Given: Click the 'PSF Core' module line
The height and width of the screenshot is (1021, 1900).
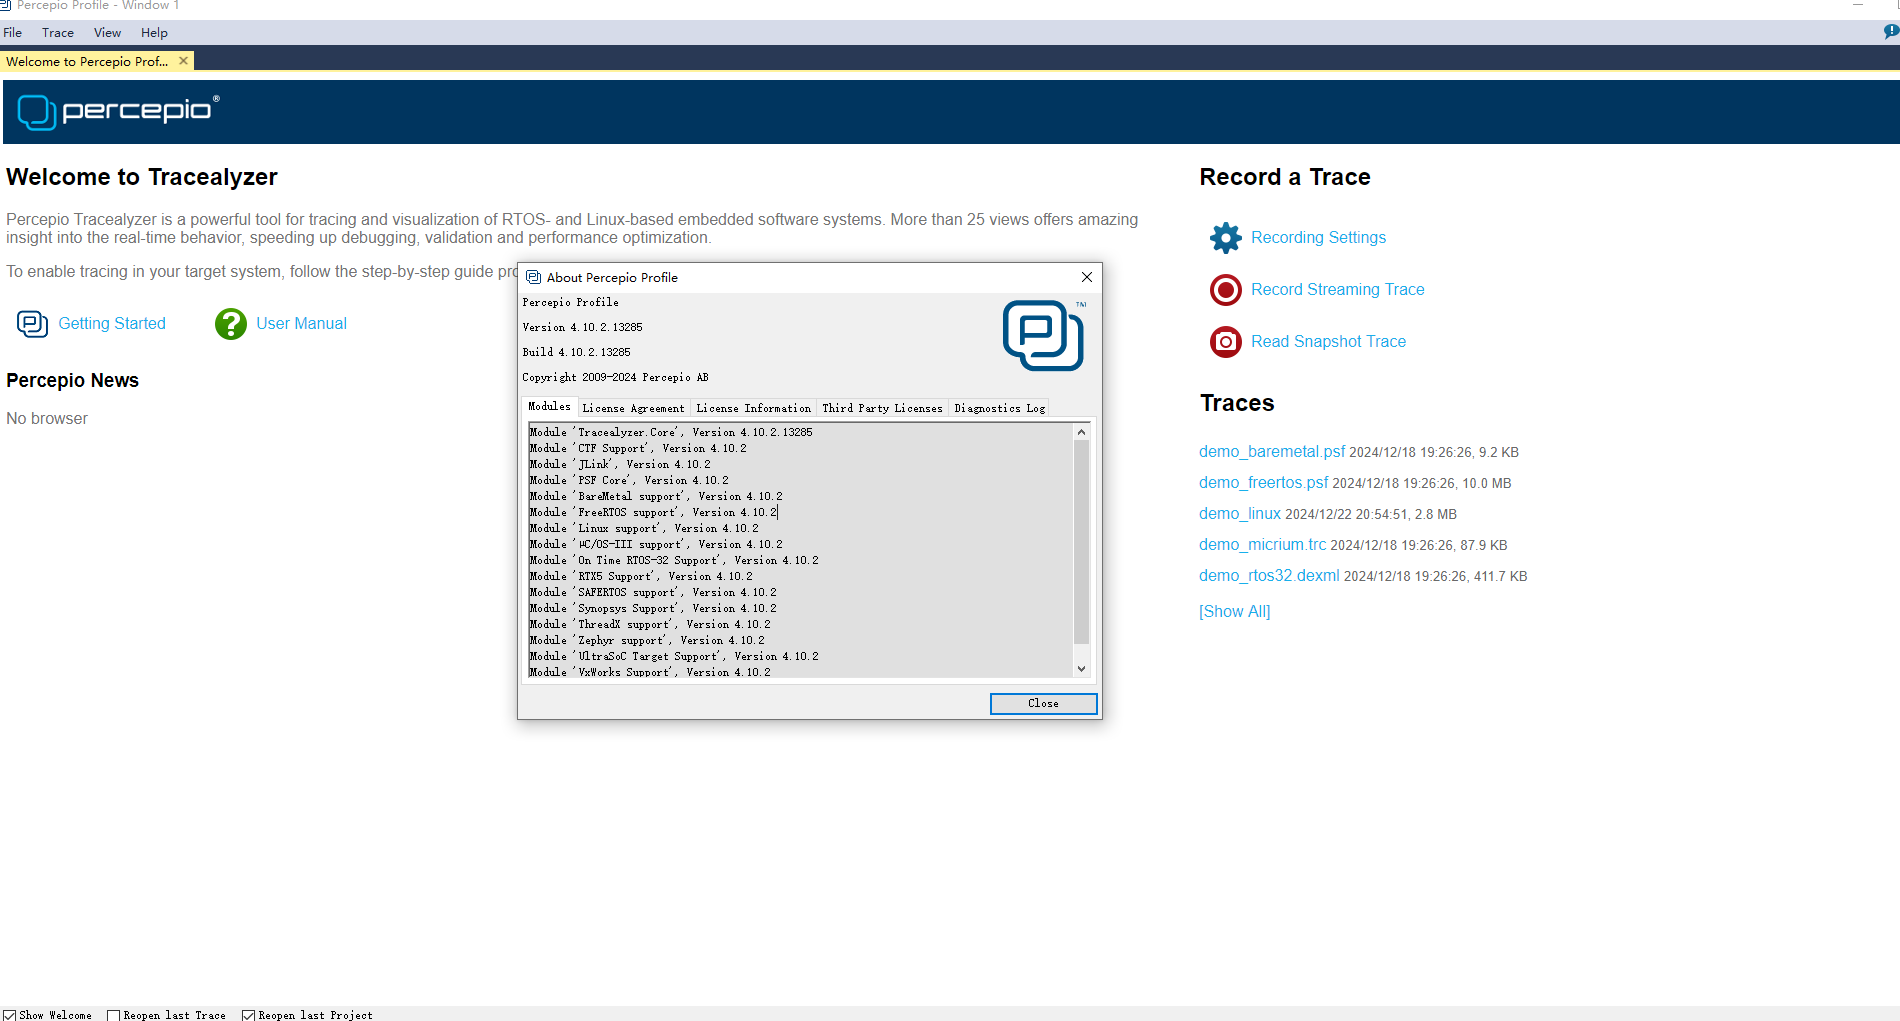Looking at the screenshot, I should click(x=629, y=480).
